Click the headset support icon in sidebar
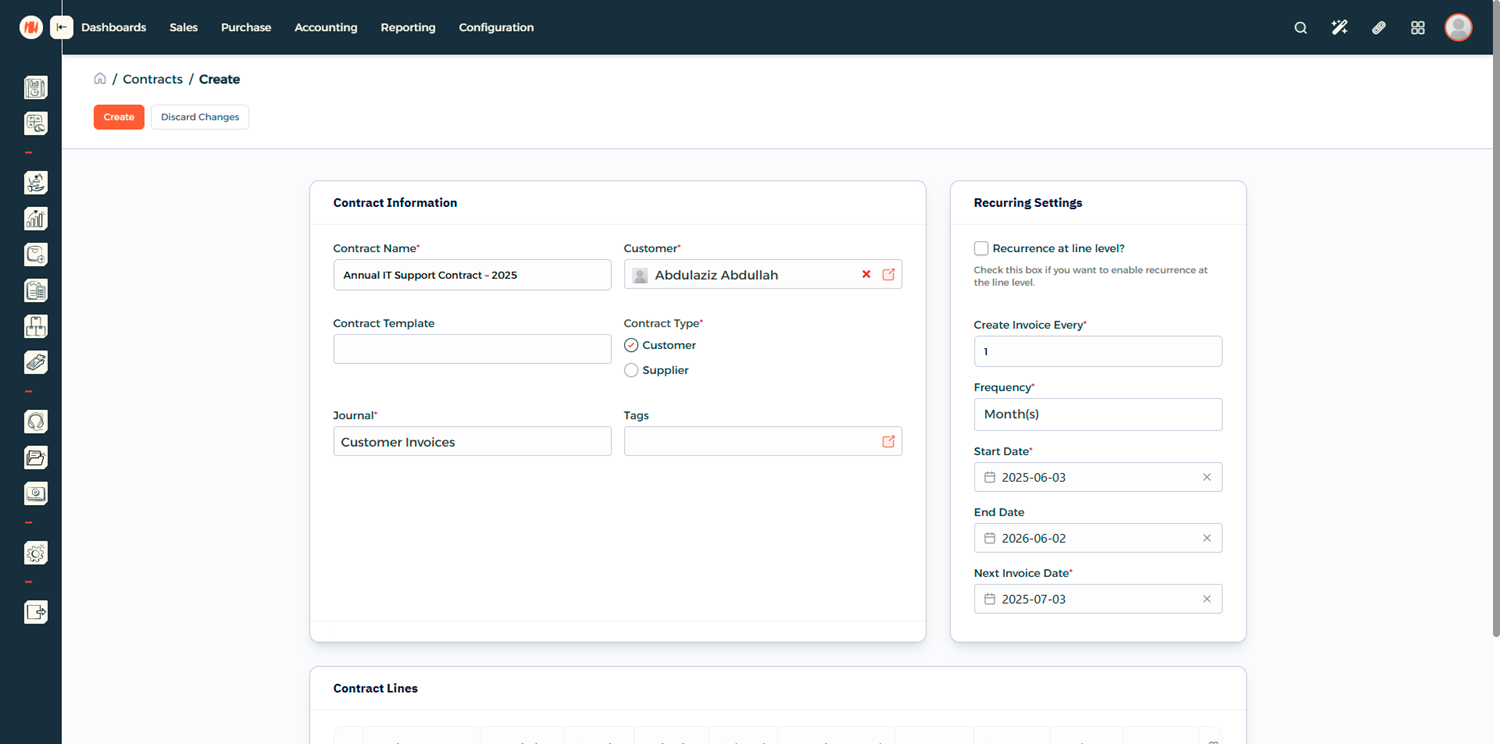Viewport: 1500px width, 744px height. [36, 422]
